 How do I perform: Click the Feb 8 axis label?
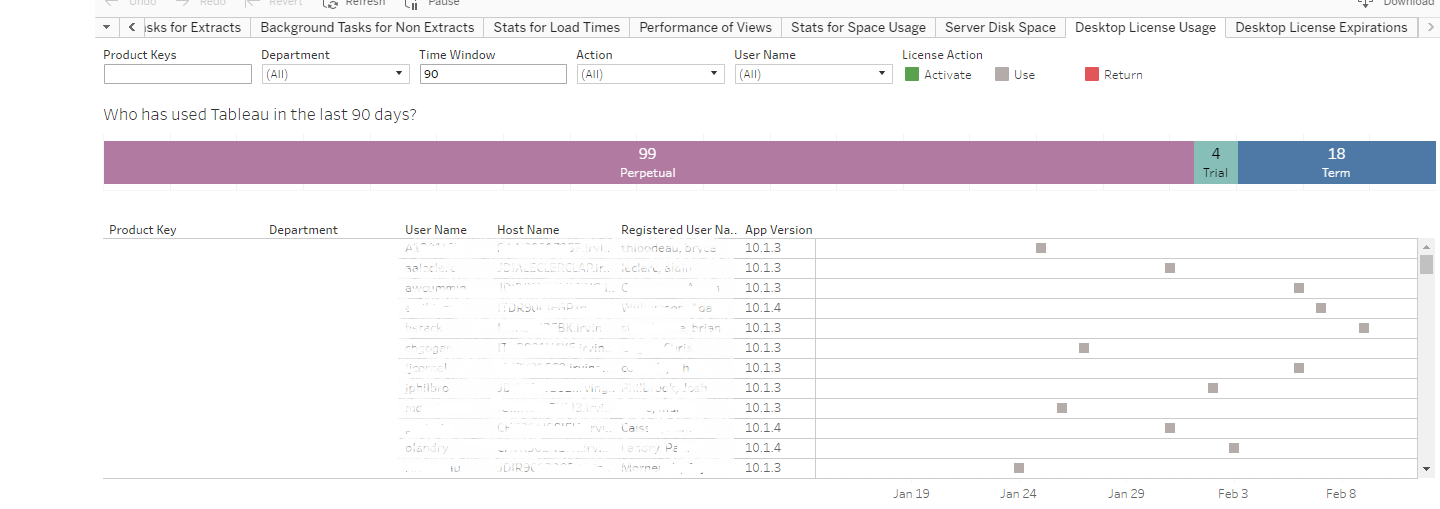tap(1341, 494)
